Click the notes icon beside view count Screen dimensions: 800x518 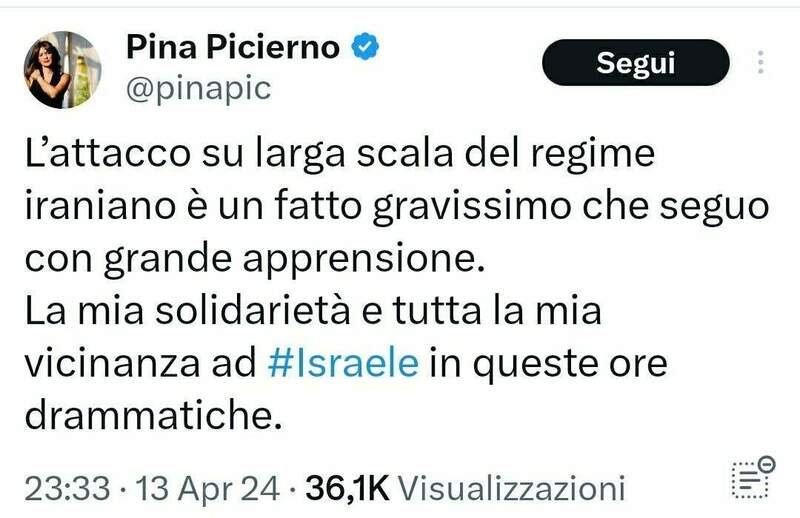754,478
